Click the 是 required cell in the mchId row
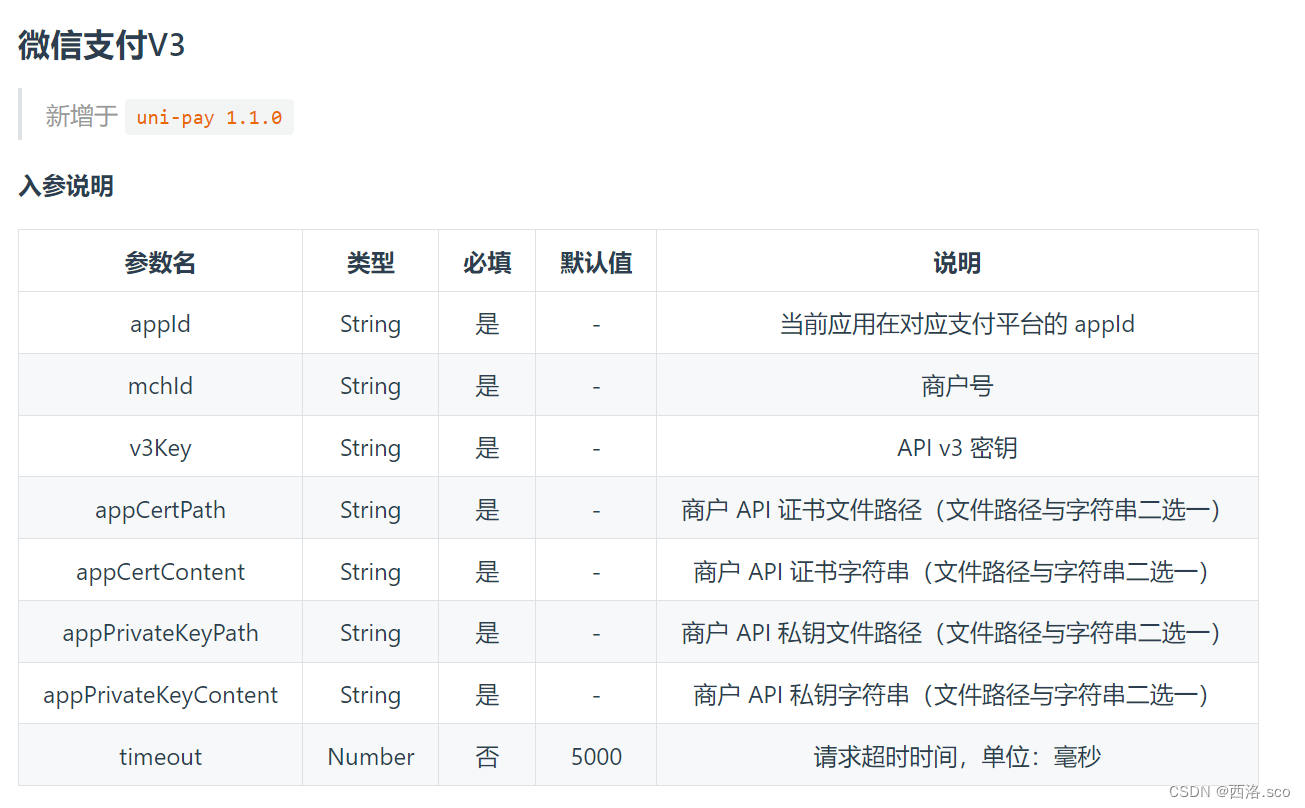This screenshot has height=808, width=1305. click(487, 386)
